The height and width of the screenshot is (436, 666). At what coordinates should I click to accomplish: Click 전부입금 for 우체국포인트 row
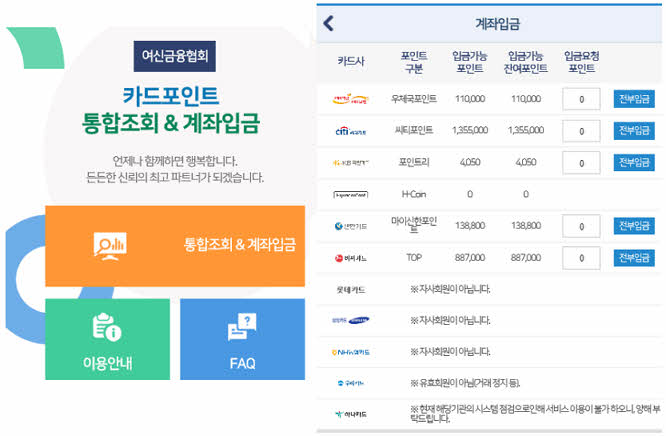click(x=634, y=99)
